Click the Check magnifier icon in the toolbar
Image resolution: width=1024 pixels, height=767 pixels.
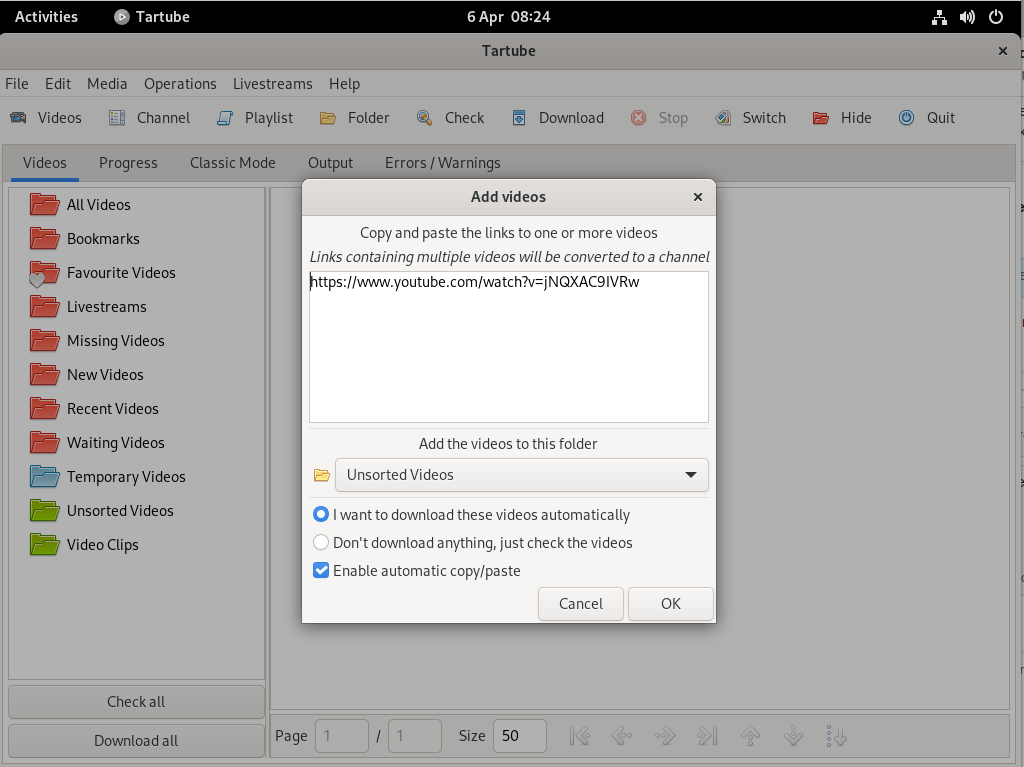(424, 118)
